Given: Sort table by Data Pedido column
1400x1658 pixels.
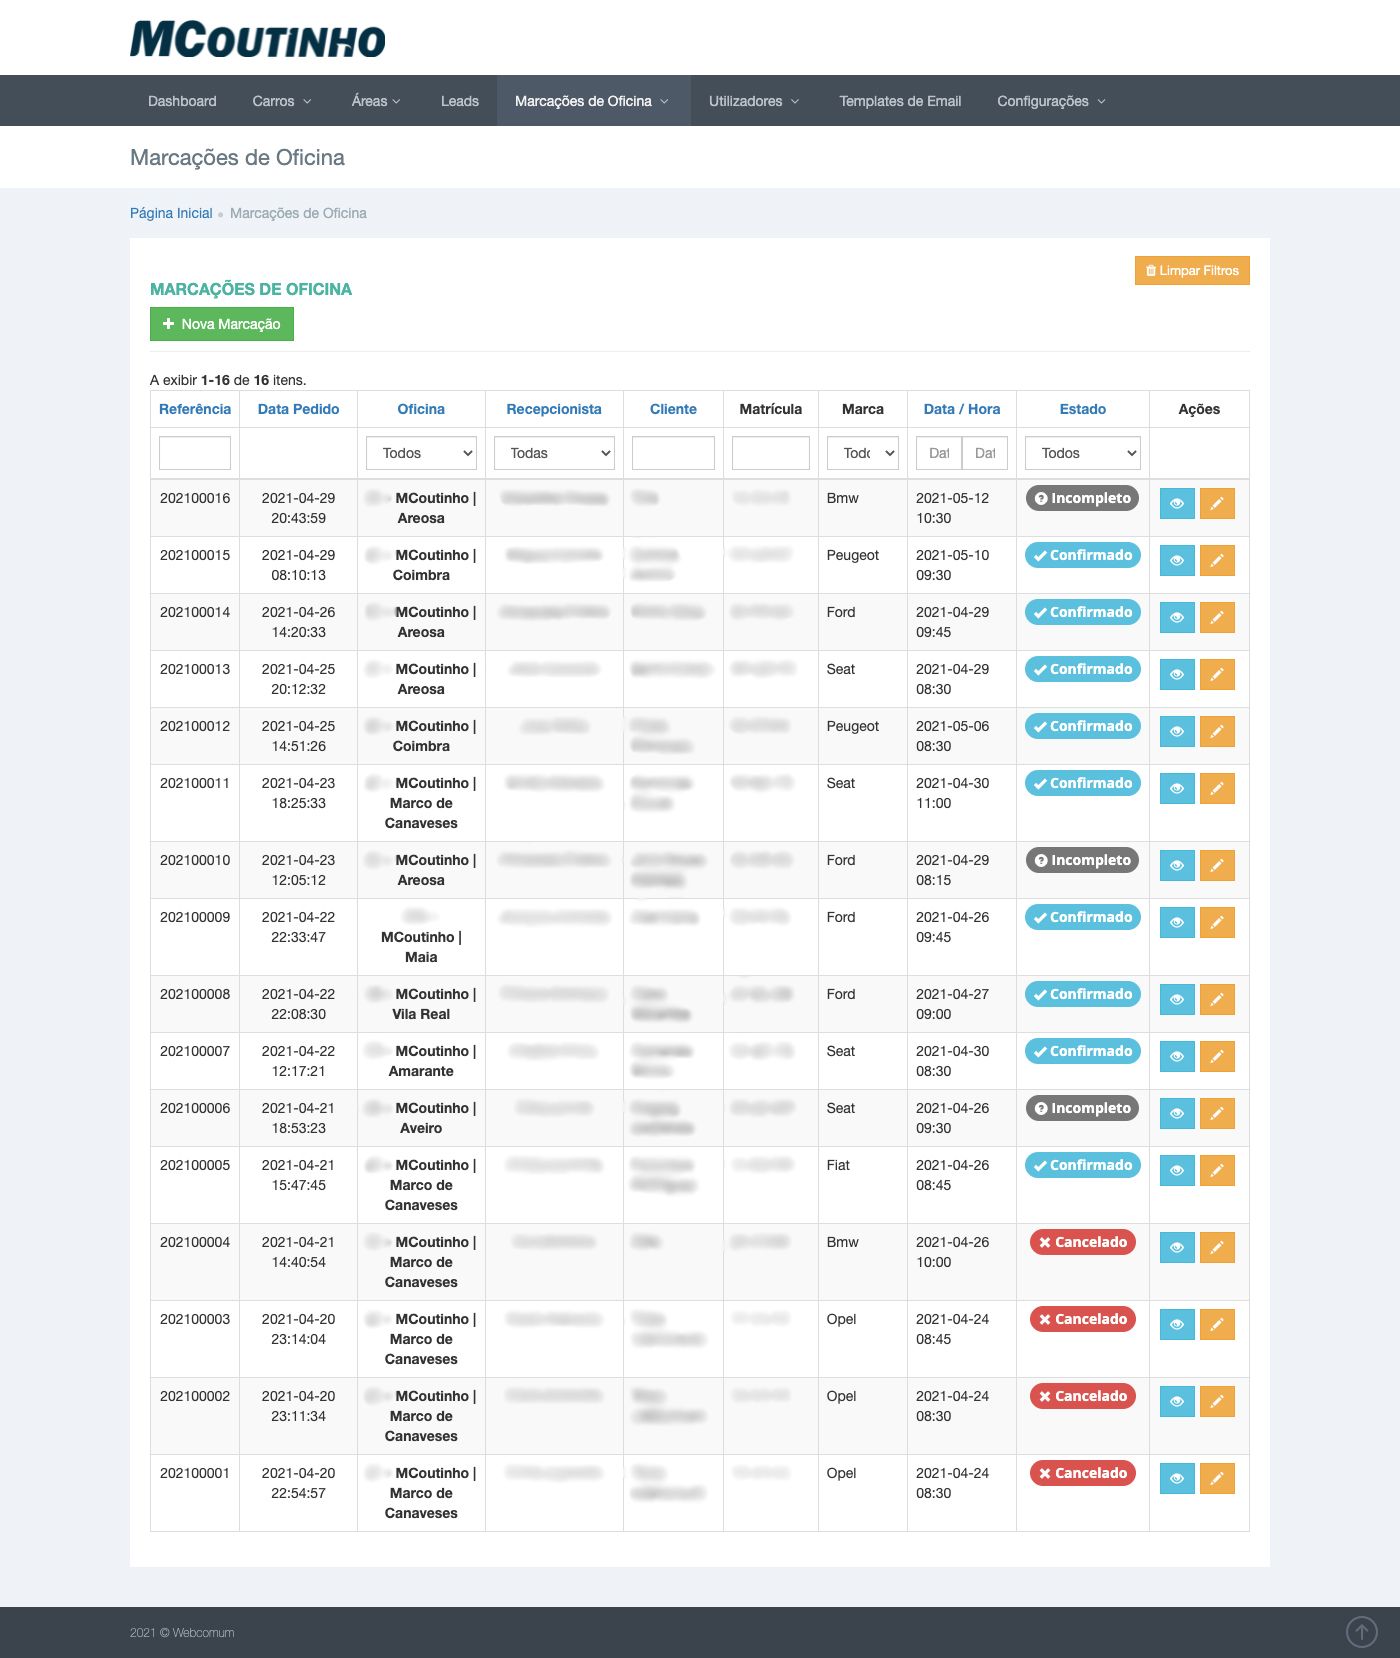Looking at the screenshot, I should (298, 409).
